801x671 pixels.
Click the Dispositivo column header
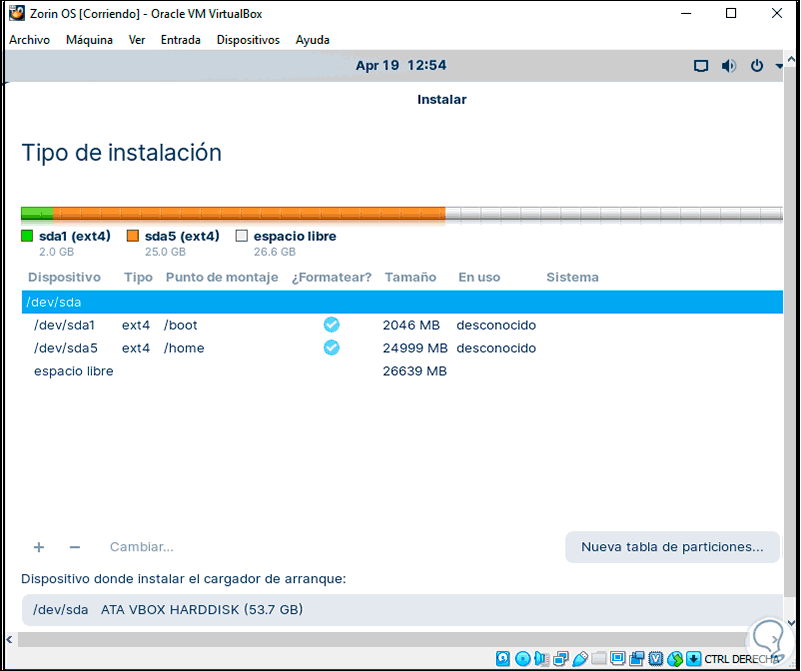coord(64,277)
